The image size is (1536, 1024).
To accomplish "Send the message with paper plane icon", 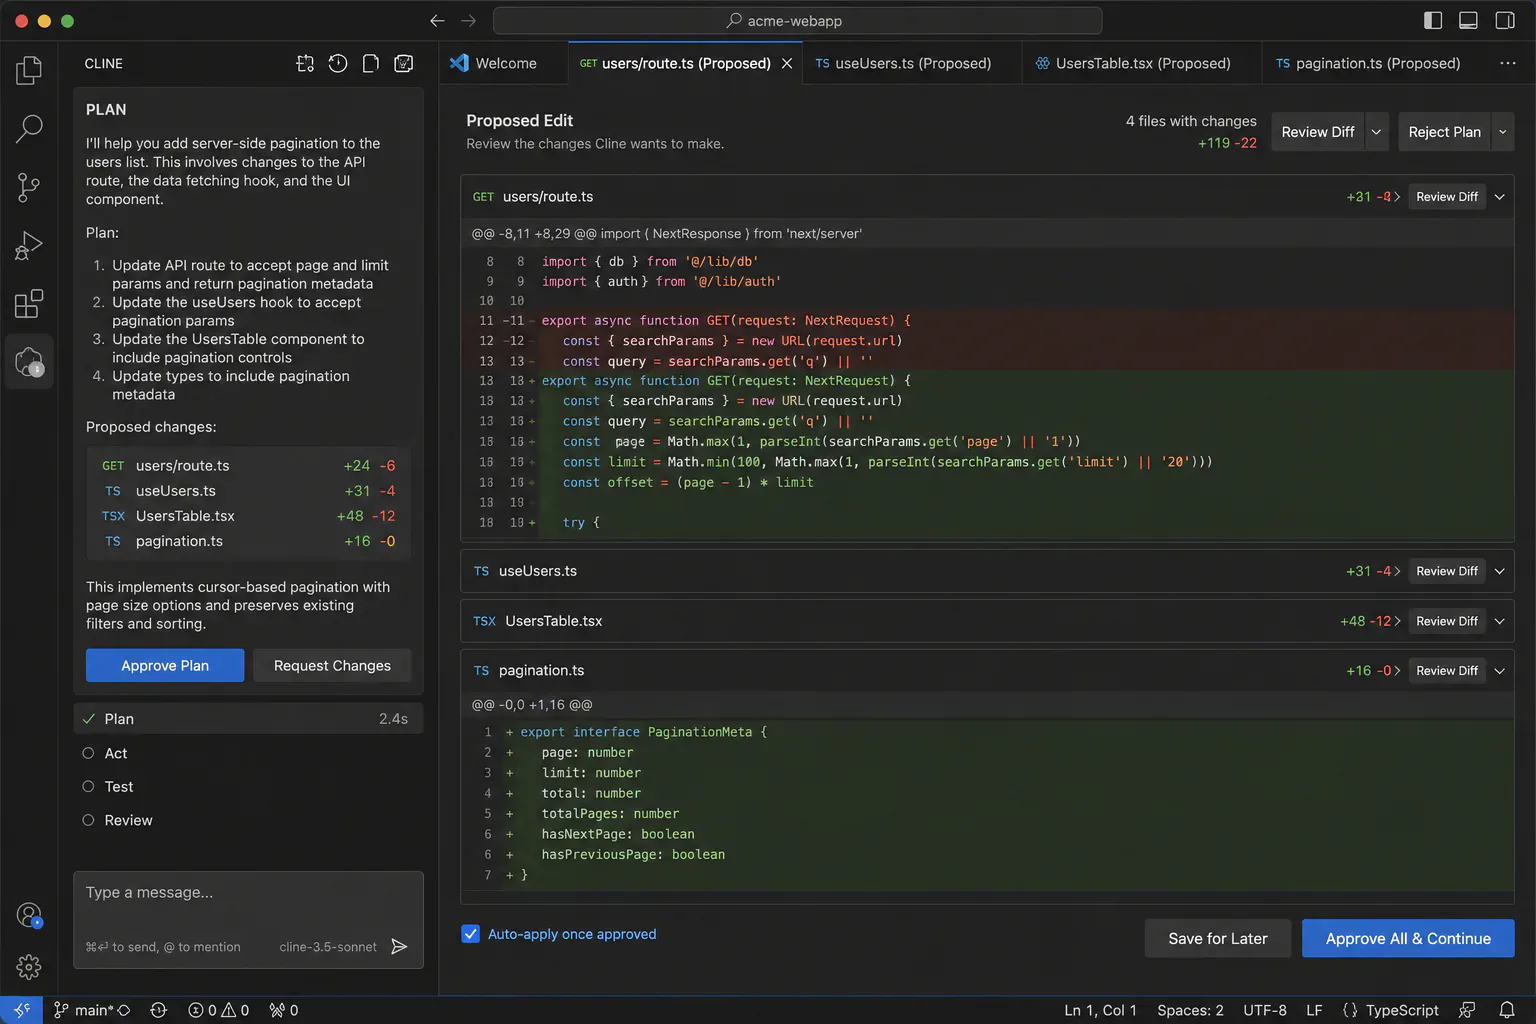I will [399, 946].
